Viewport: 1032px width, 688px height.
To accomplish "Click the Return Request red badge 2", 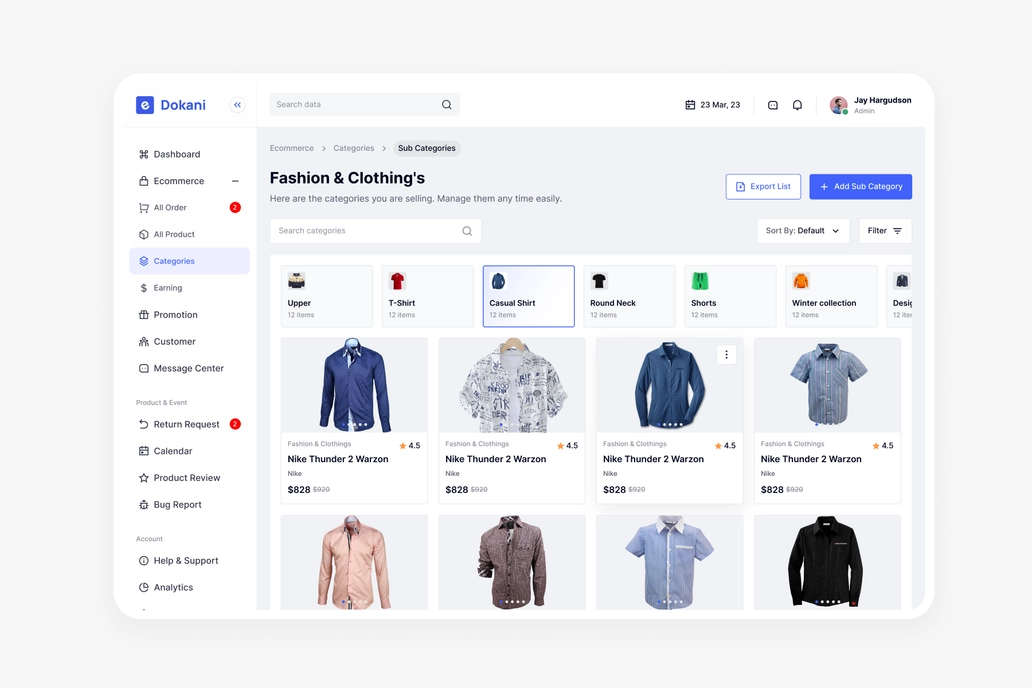I will tap(235, 424).
